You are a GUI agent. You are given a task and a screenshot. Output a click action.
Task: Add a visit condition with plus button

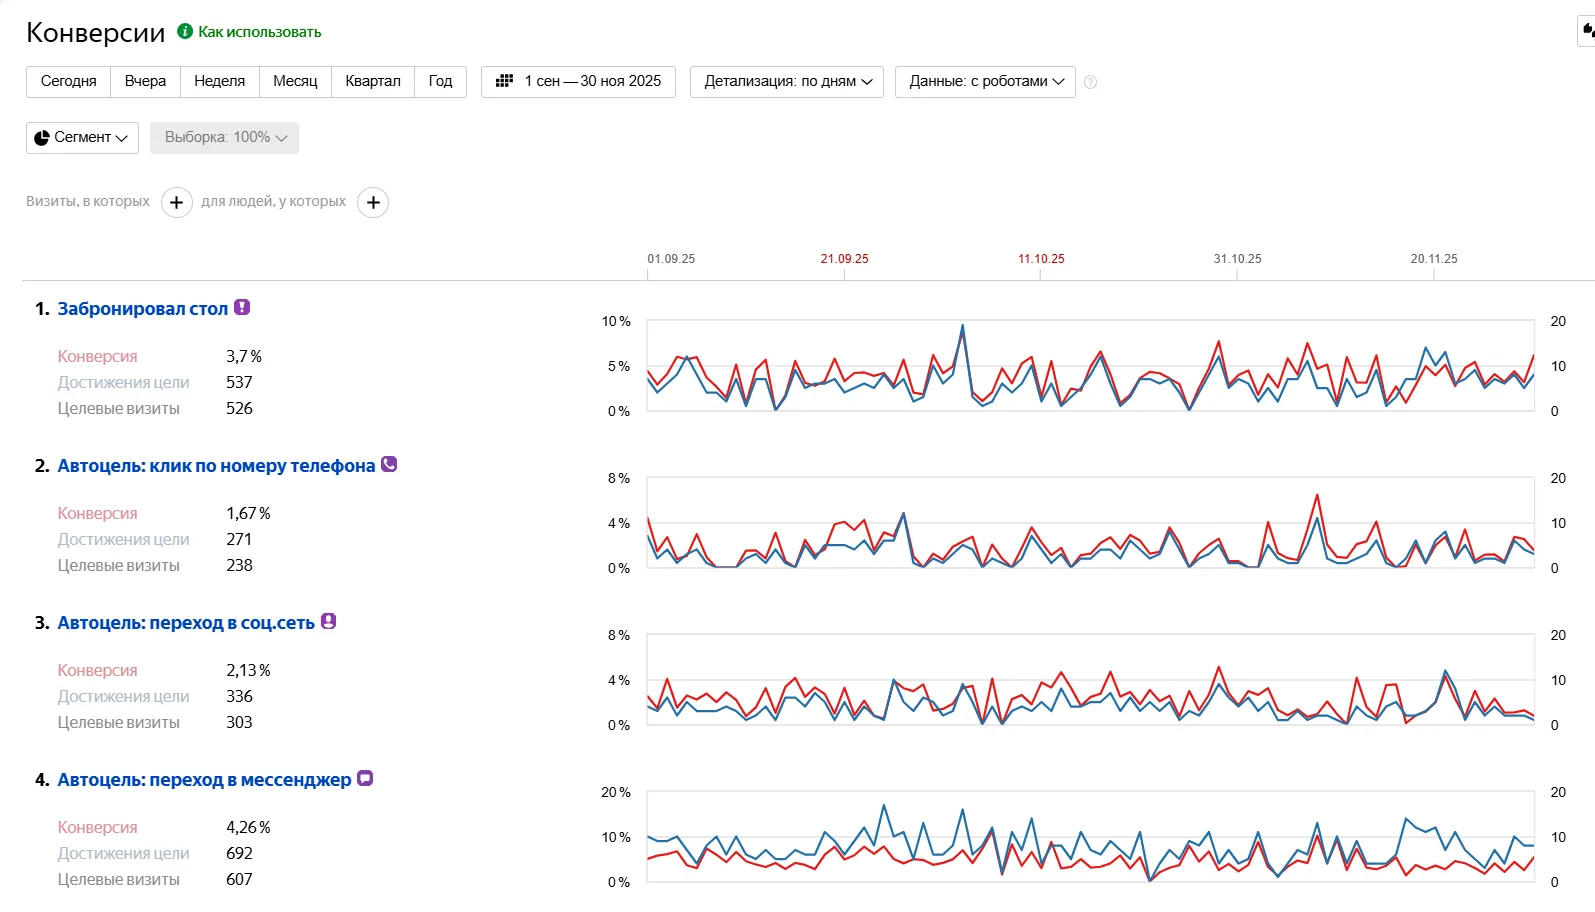[x=176, y=202]
